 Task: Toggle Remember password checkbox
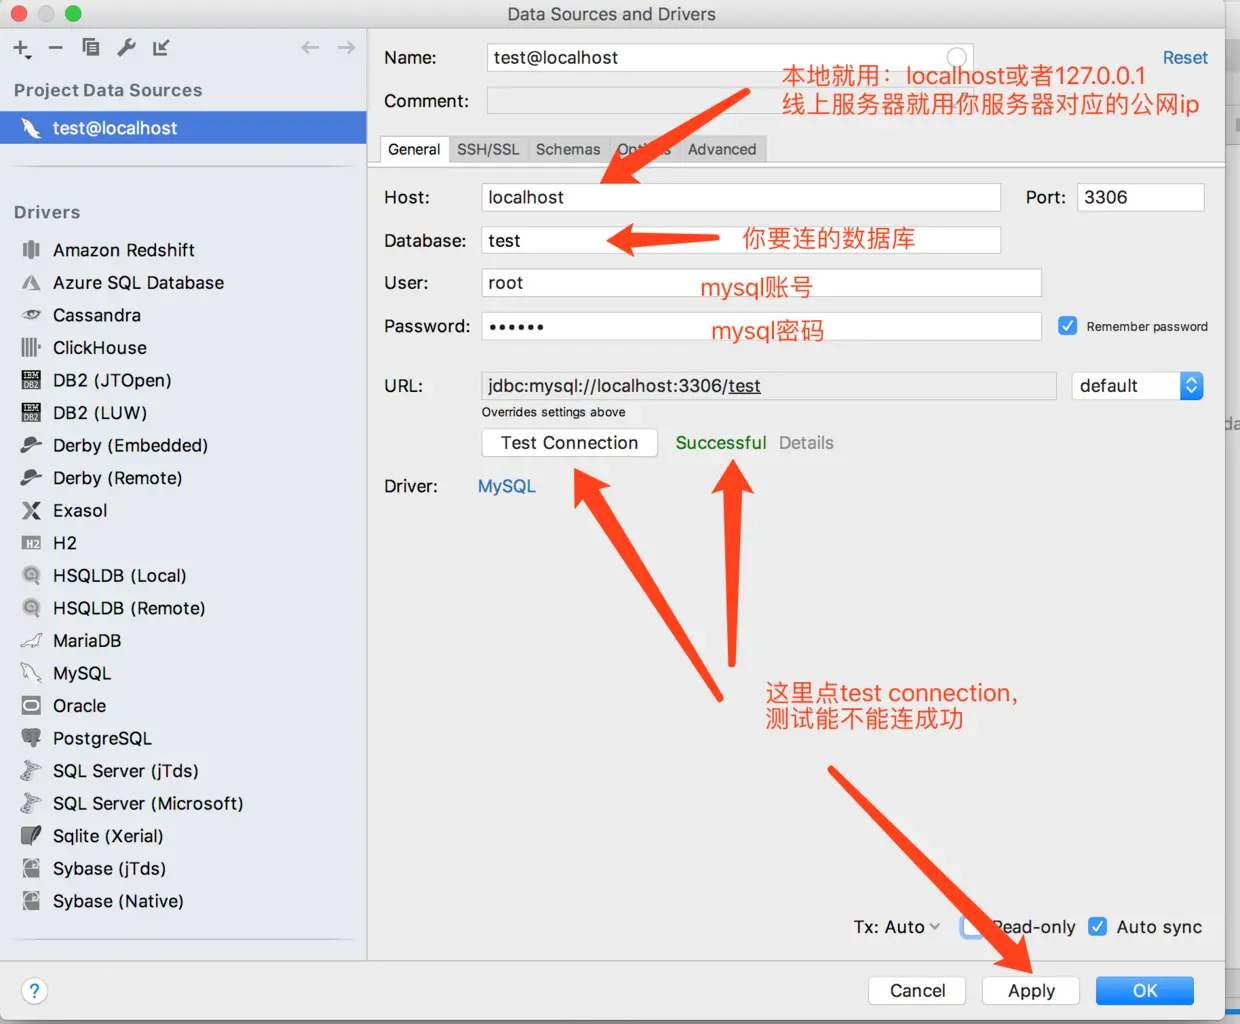[x=1068, y=326]
